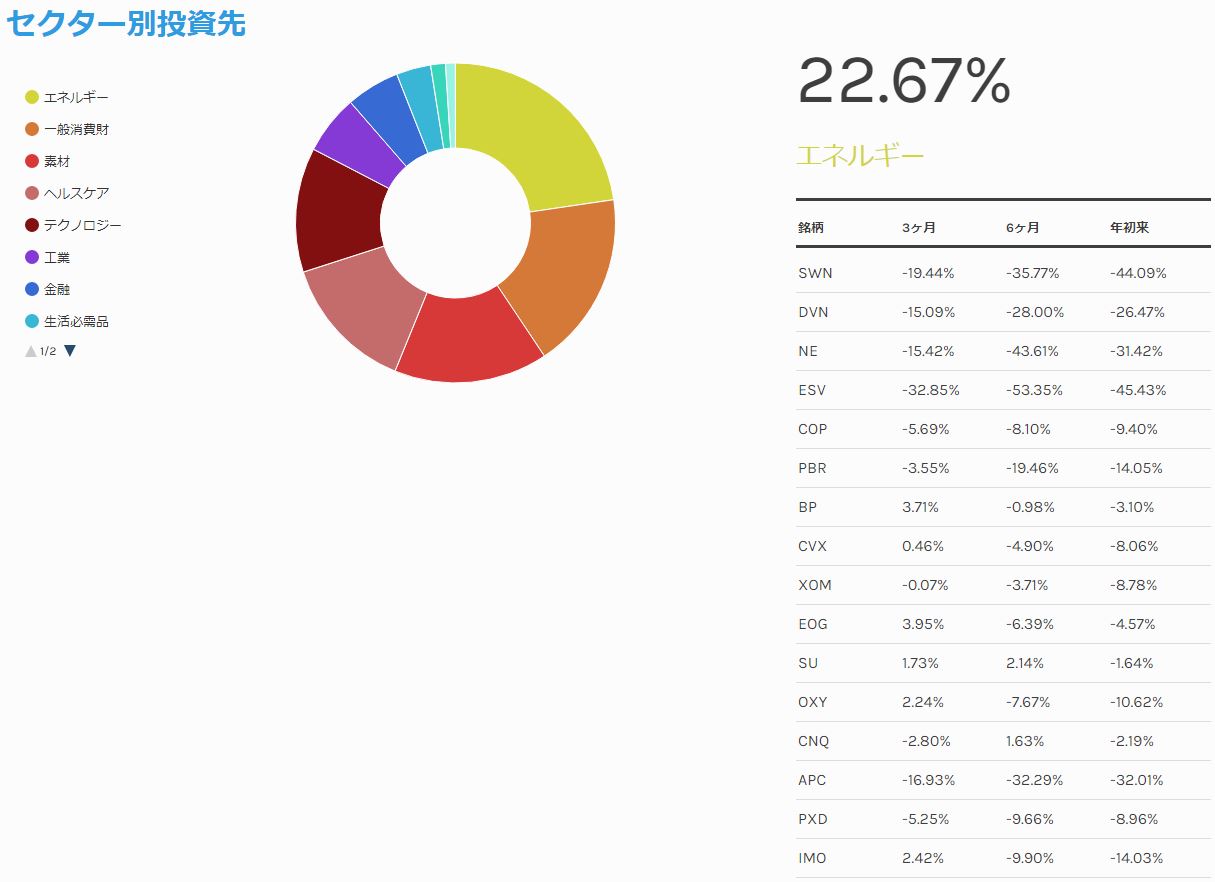The height and width of the screenshot is (882, 1215).
Task: Click the XOM ticker row
Action: coord(1003,585)
